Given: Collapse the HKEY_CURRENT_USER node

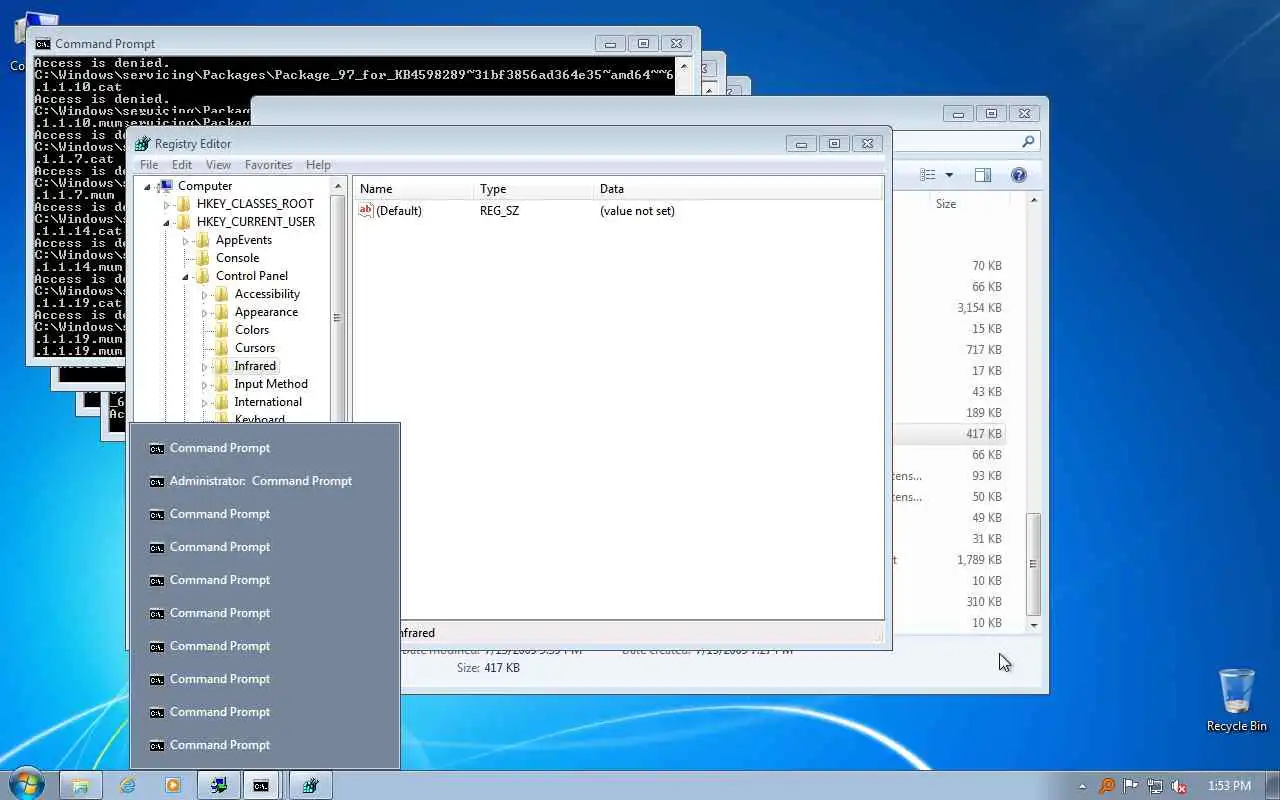Looking at the screenshot, I should pos(167,223).
